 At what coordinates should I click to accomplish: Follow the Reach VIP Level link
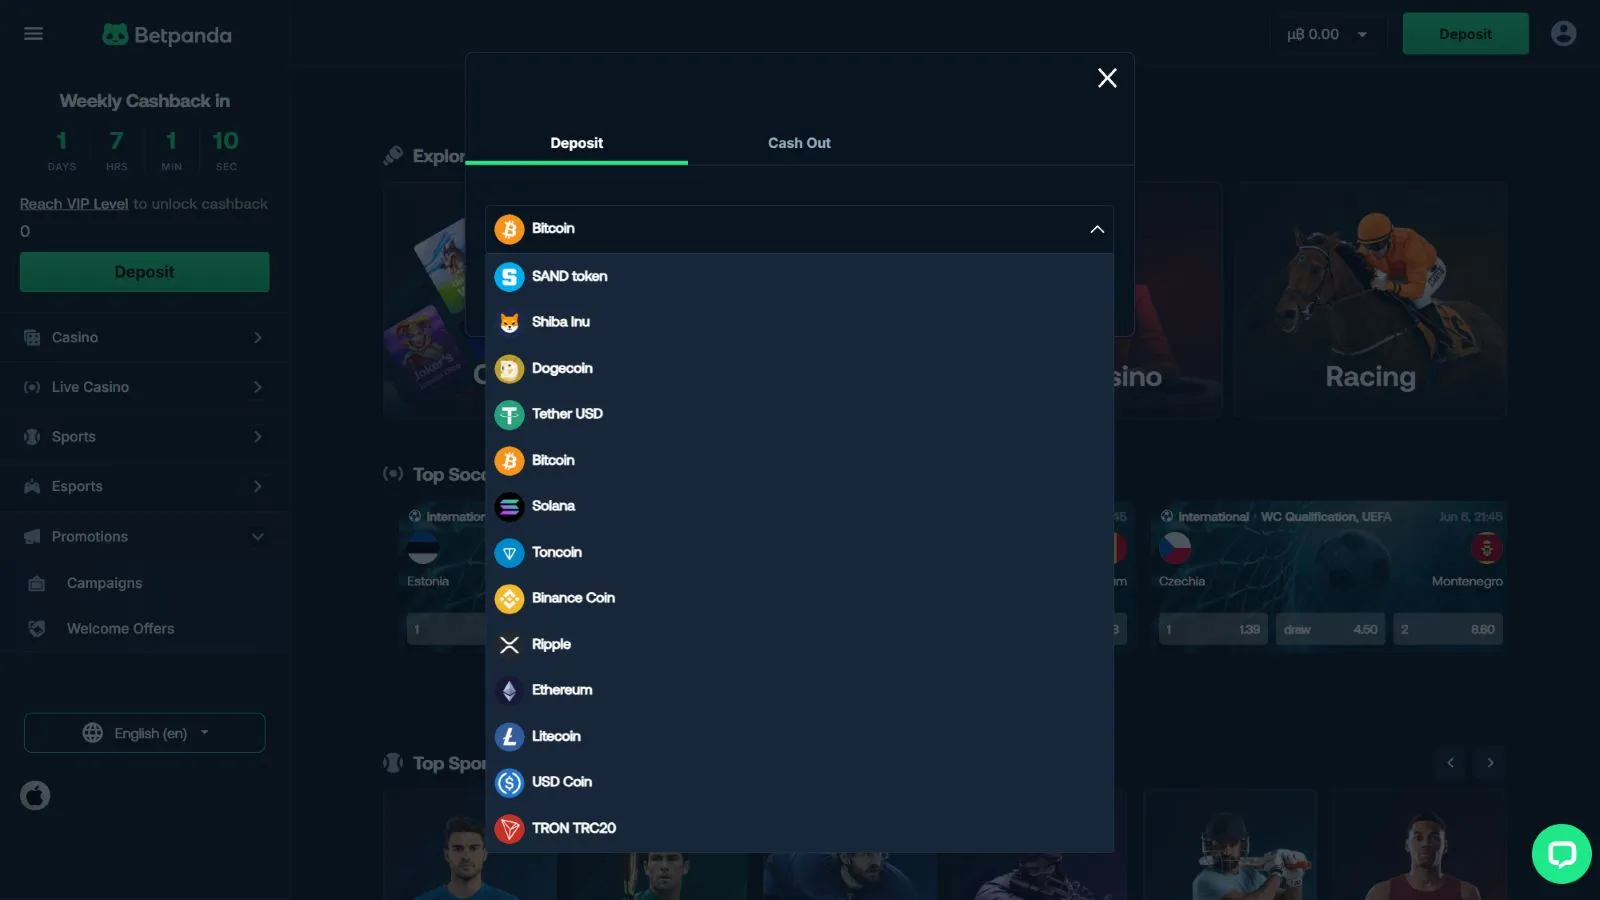coord(74,204)
